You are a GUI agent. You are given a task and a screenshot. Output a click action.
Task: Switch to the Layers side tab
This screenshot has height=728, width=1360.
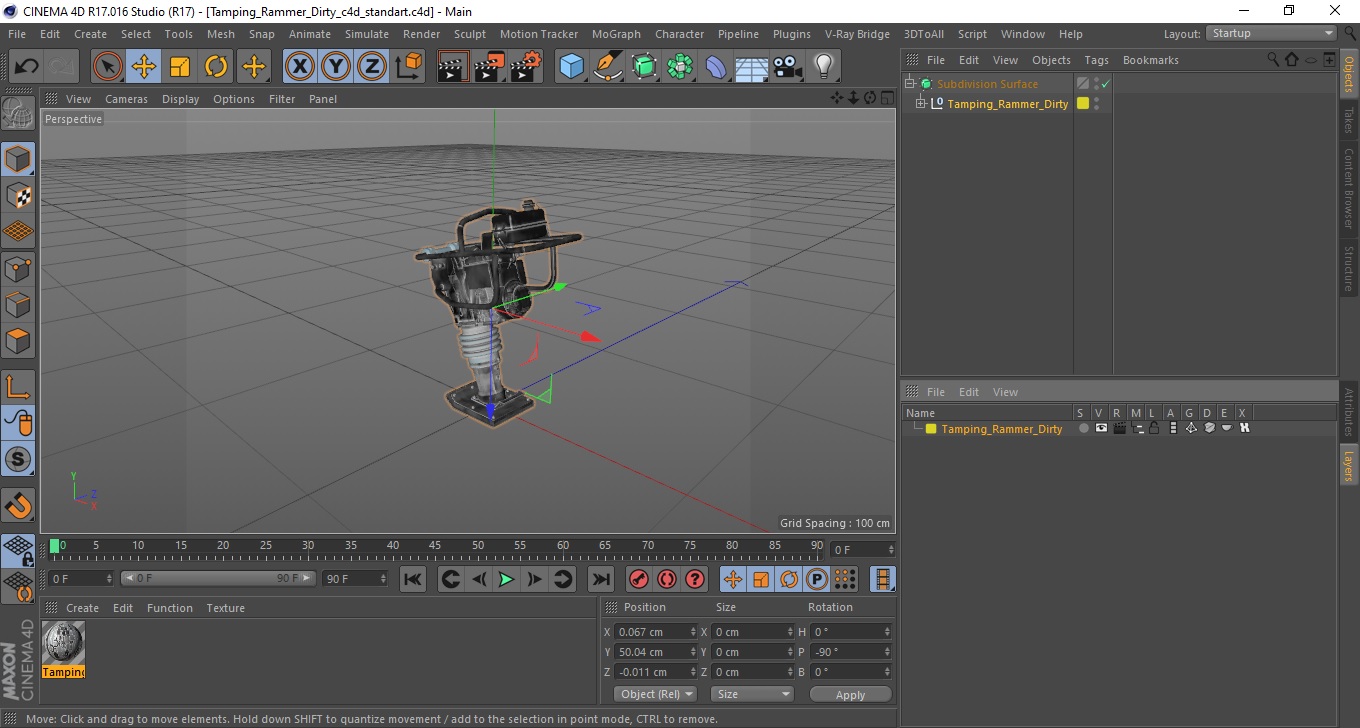point(1349,465)
